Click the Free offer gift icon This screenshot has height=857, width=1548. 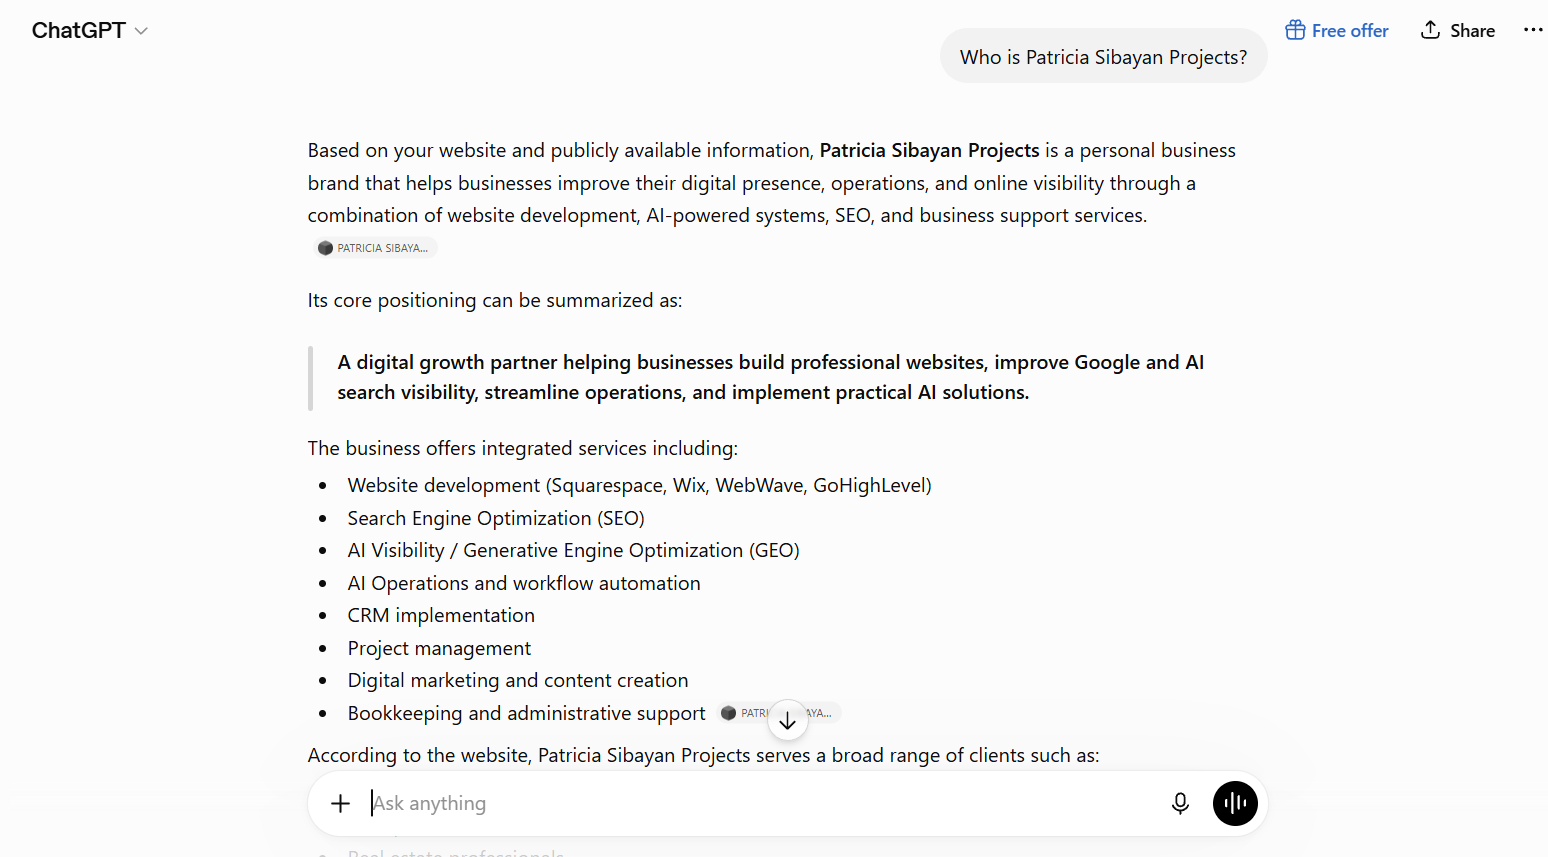(x=1295, y=30)
